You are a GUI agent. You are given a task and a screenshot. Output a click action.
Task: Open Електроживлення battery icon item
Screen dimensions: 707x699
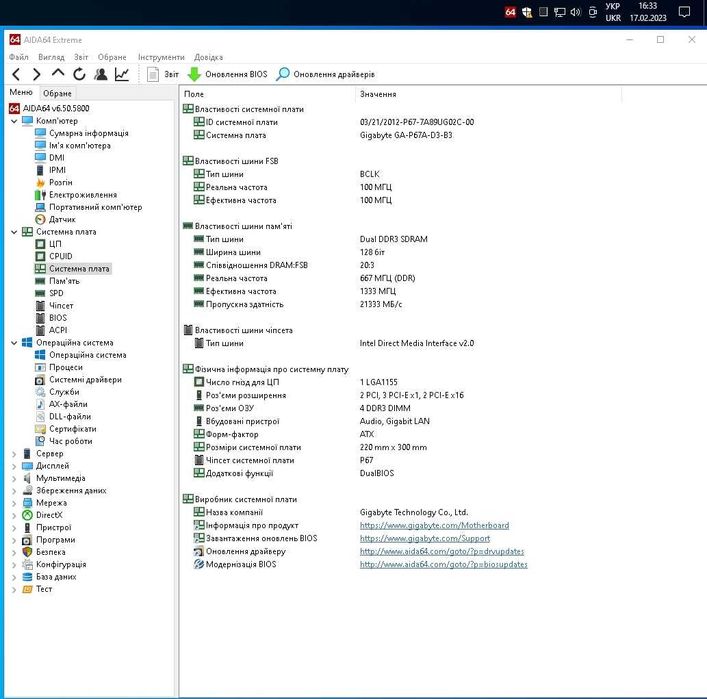(83, 195)
